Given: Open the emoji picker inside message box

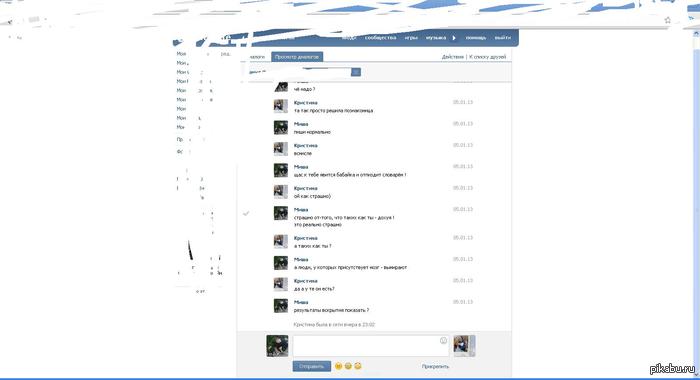Looking at the screenshot, I should [x=443, y=340].
